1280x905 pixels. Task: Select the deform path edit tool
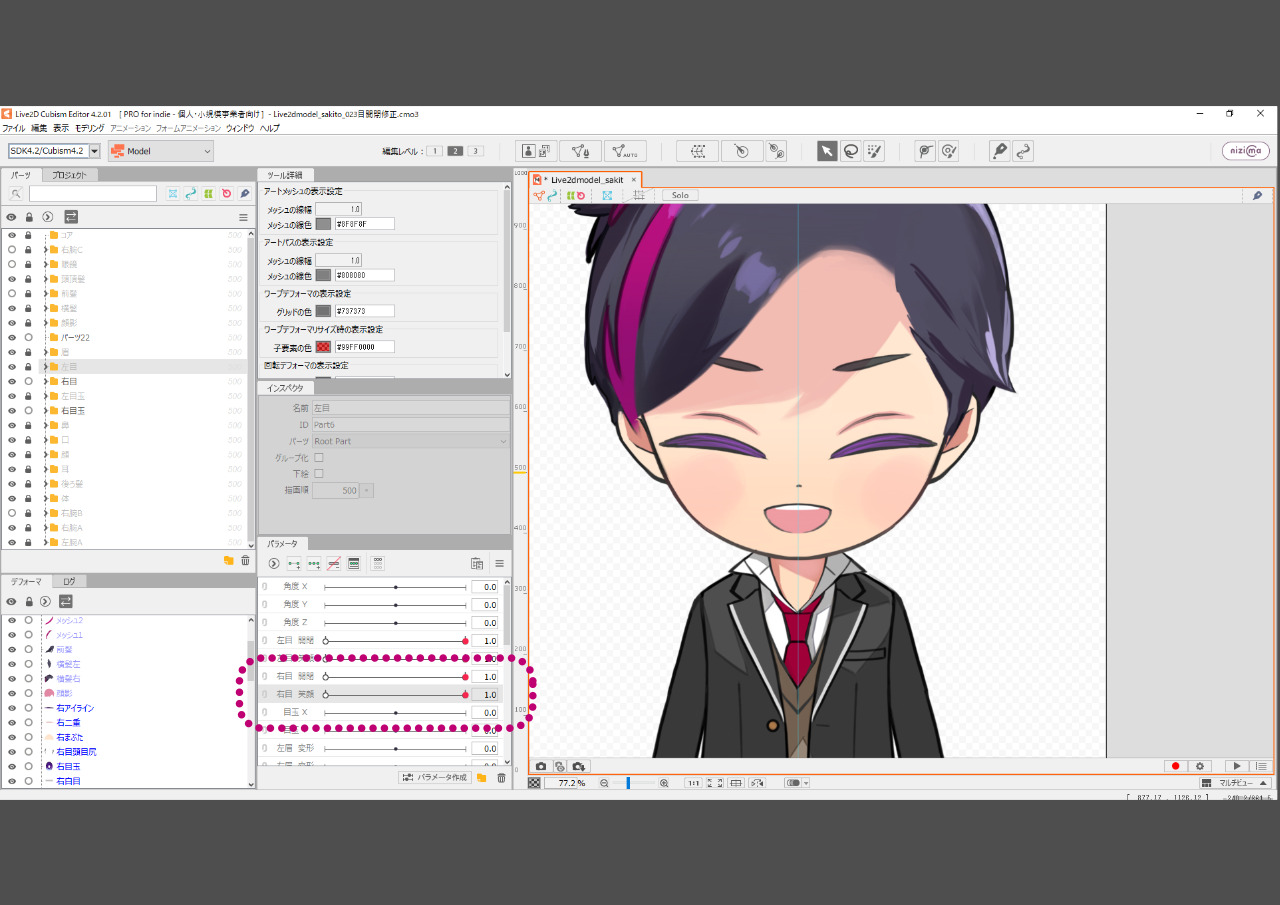tap(925, 151)
